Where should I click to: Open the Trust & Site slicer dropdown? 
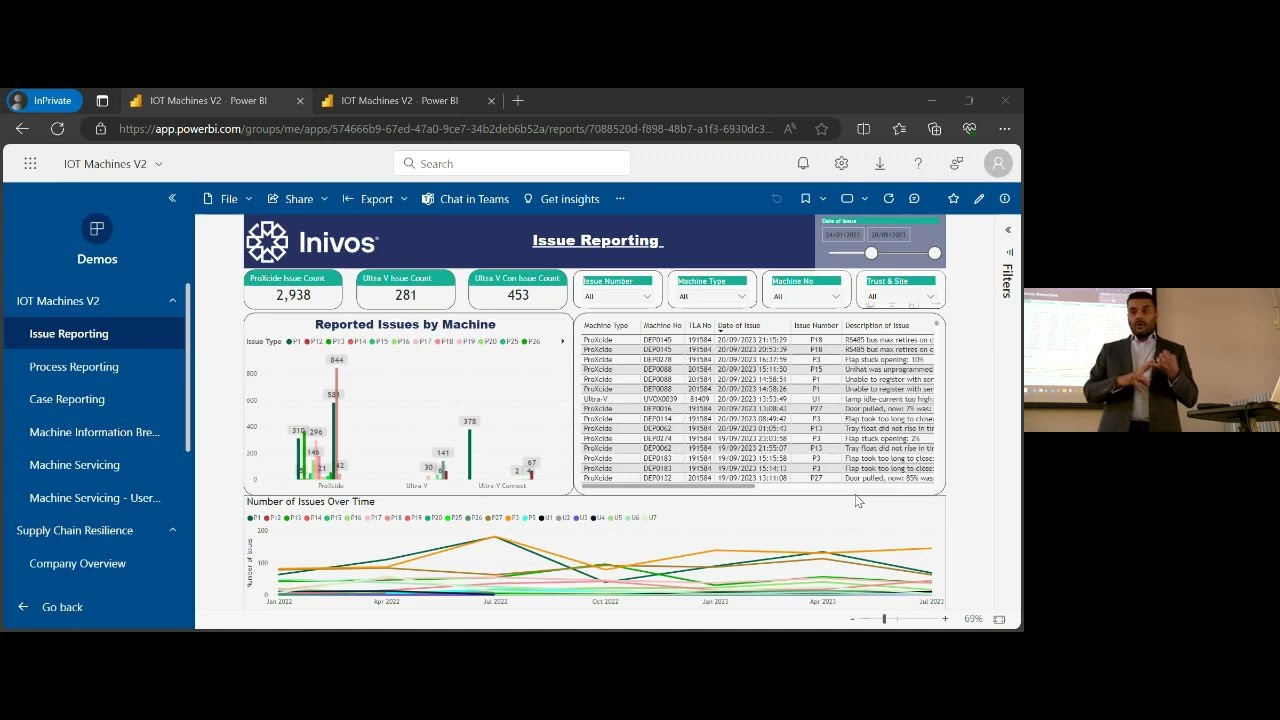[900, 296]
